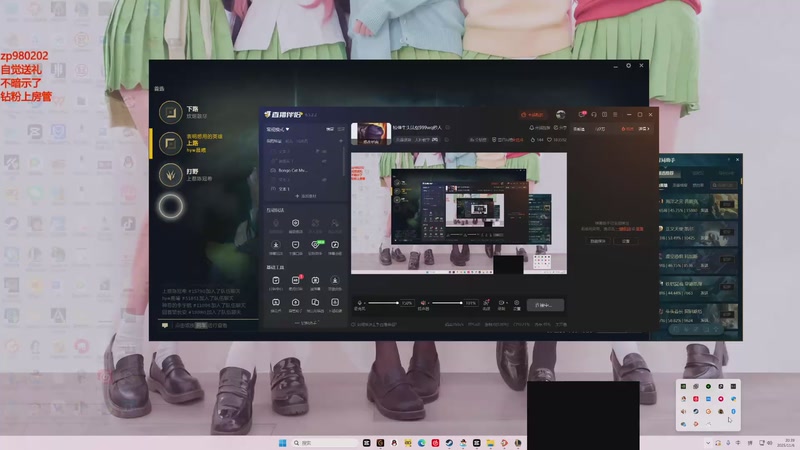Open League client settings gear in title bar
Screen dimensions: 800x450
point(629,66)
